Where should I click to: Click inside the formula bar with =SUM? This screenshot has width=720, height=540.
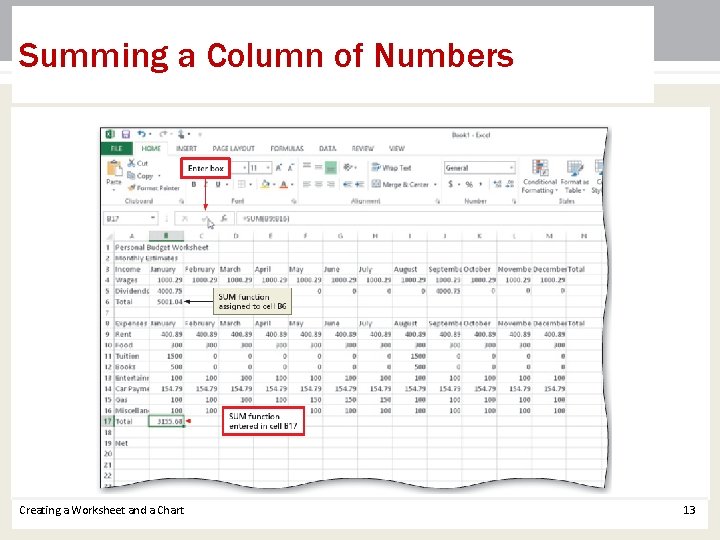pyautogui.click(x=419, y=219)
